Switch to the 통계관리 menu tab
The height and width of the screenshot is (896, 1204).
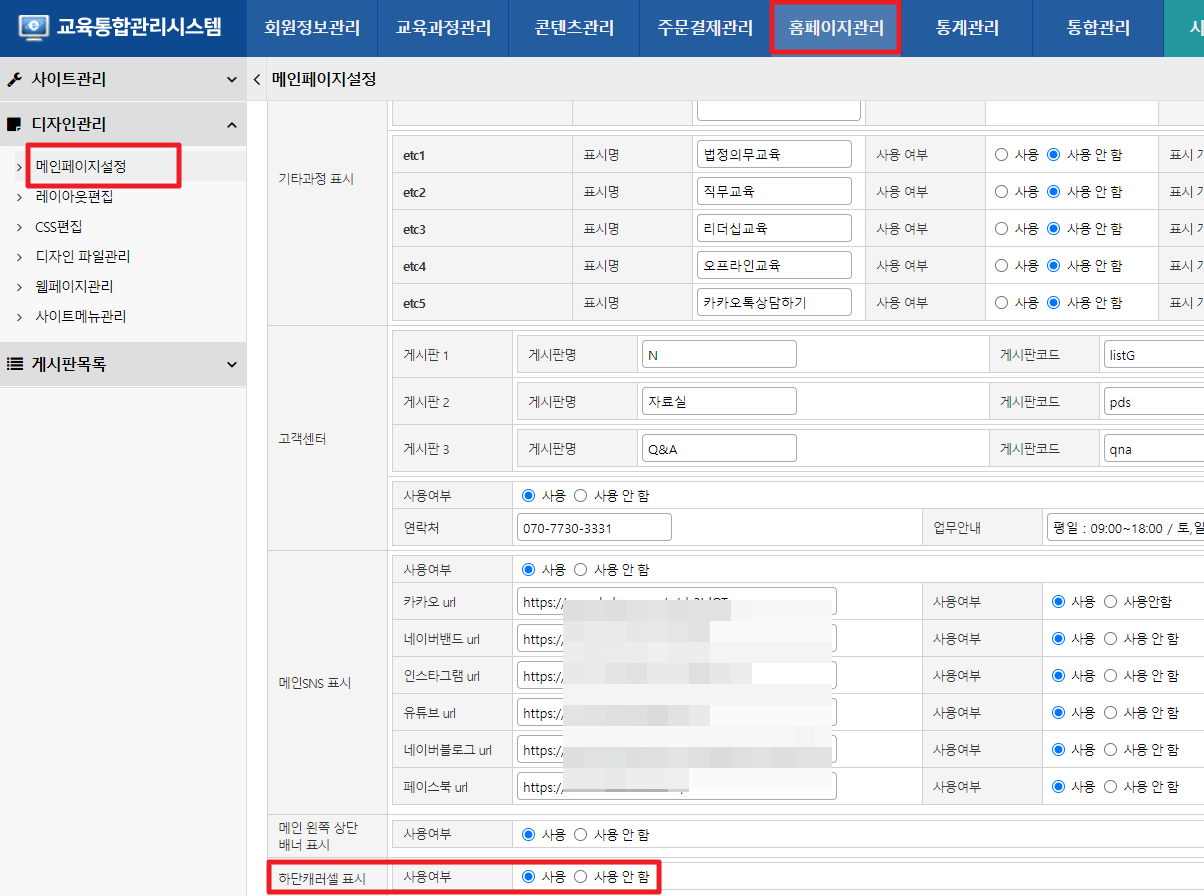coord(967,28)
